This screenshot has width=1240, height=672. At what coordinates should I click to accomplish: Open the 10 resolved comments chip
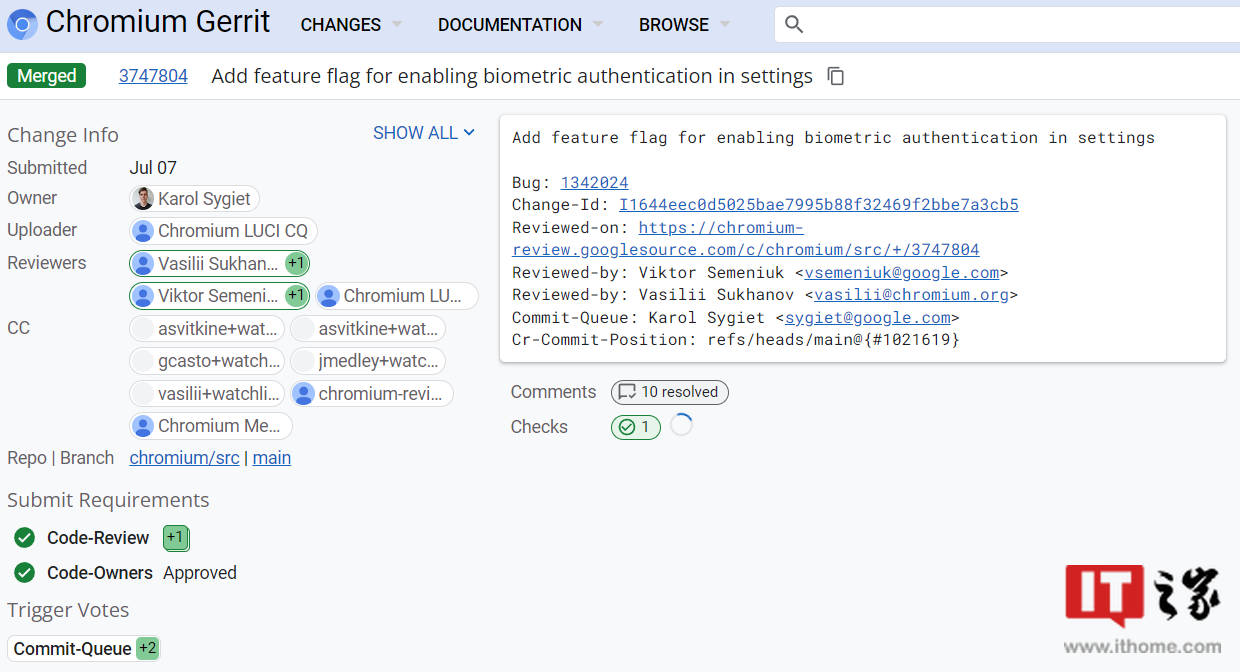(x=669, y=392)
